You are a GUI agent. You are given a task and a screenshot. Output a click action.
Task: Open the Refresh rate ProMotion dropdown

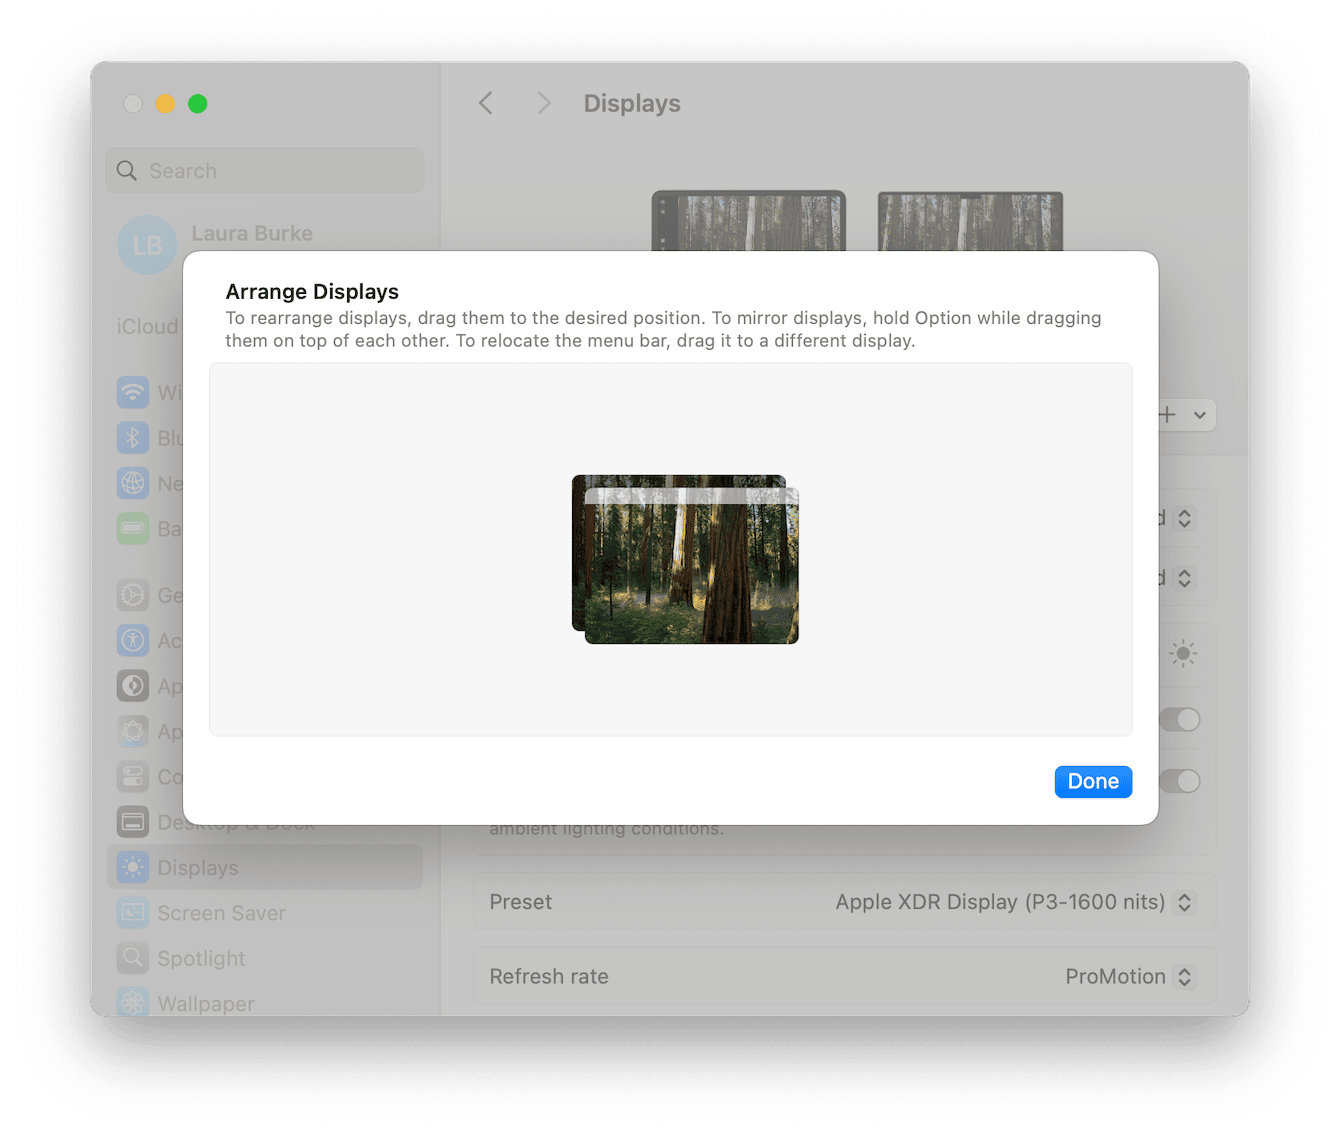[x=1129, y=976]
